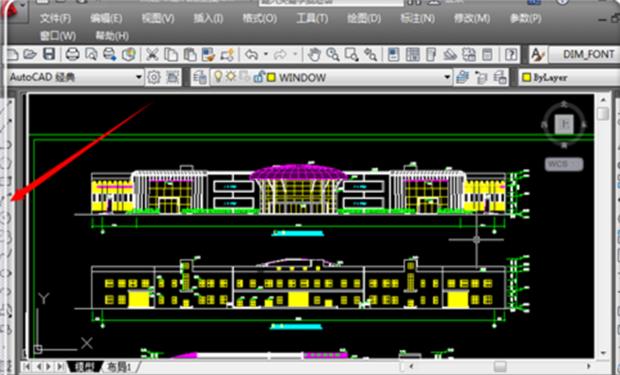
Task: Switch to the 布局1 layout tab
Action: (x=119, y=367)
